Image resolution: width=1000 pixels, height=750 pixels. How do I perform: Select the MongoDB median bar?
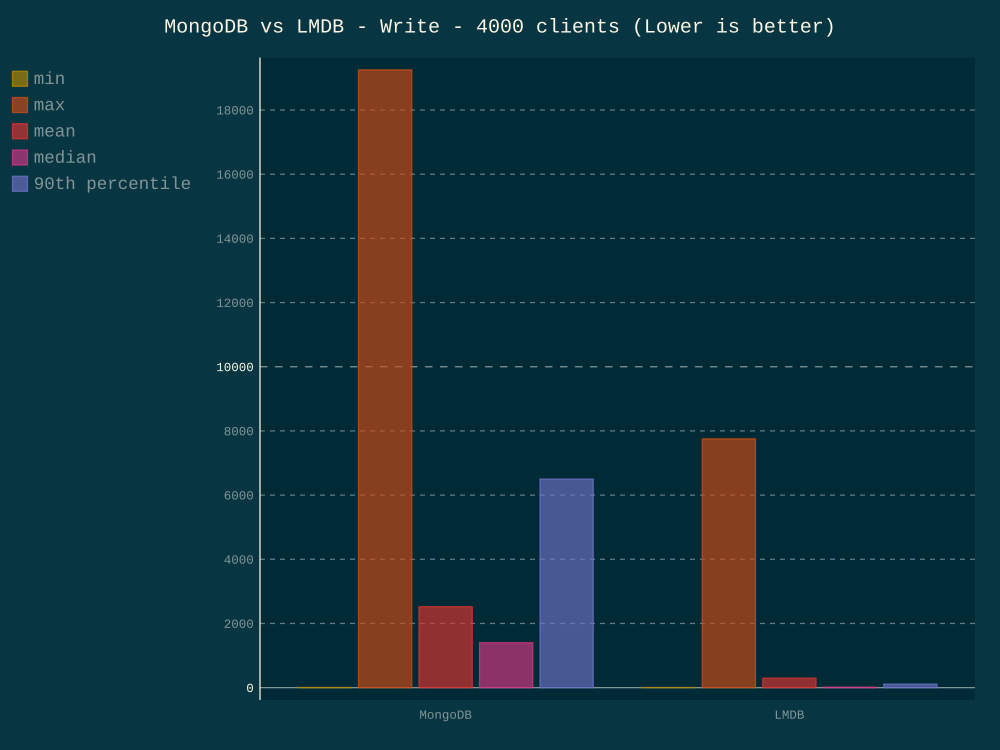coord(506,665)
